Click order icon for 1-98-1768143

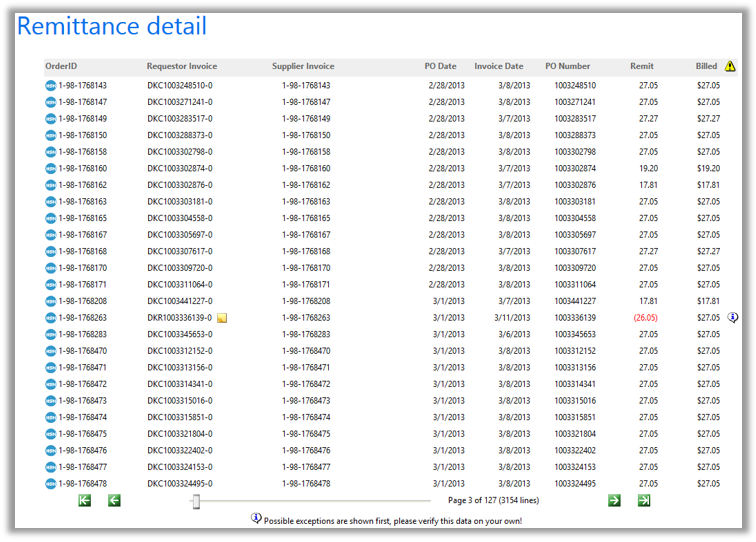(51, 86)
